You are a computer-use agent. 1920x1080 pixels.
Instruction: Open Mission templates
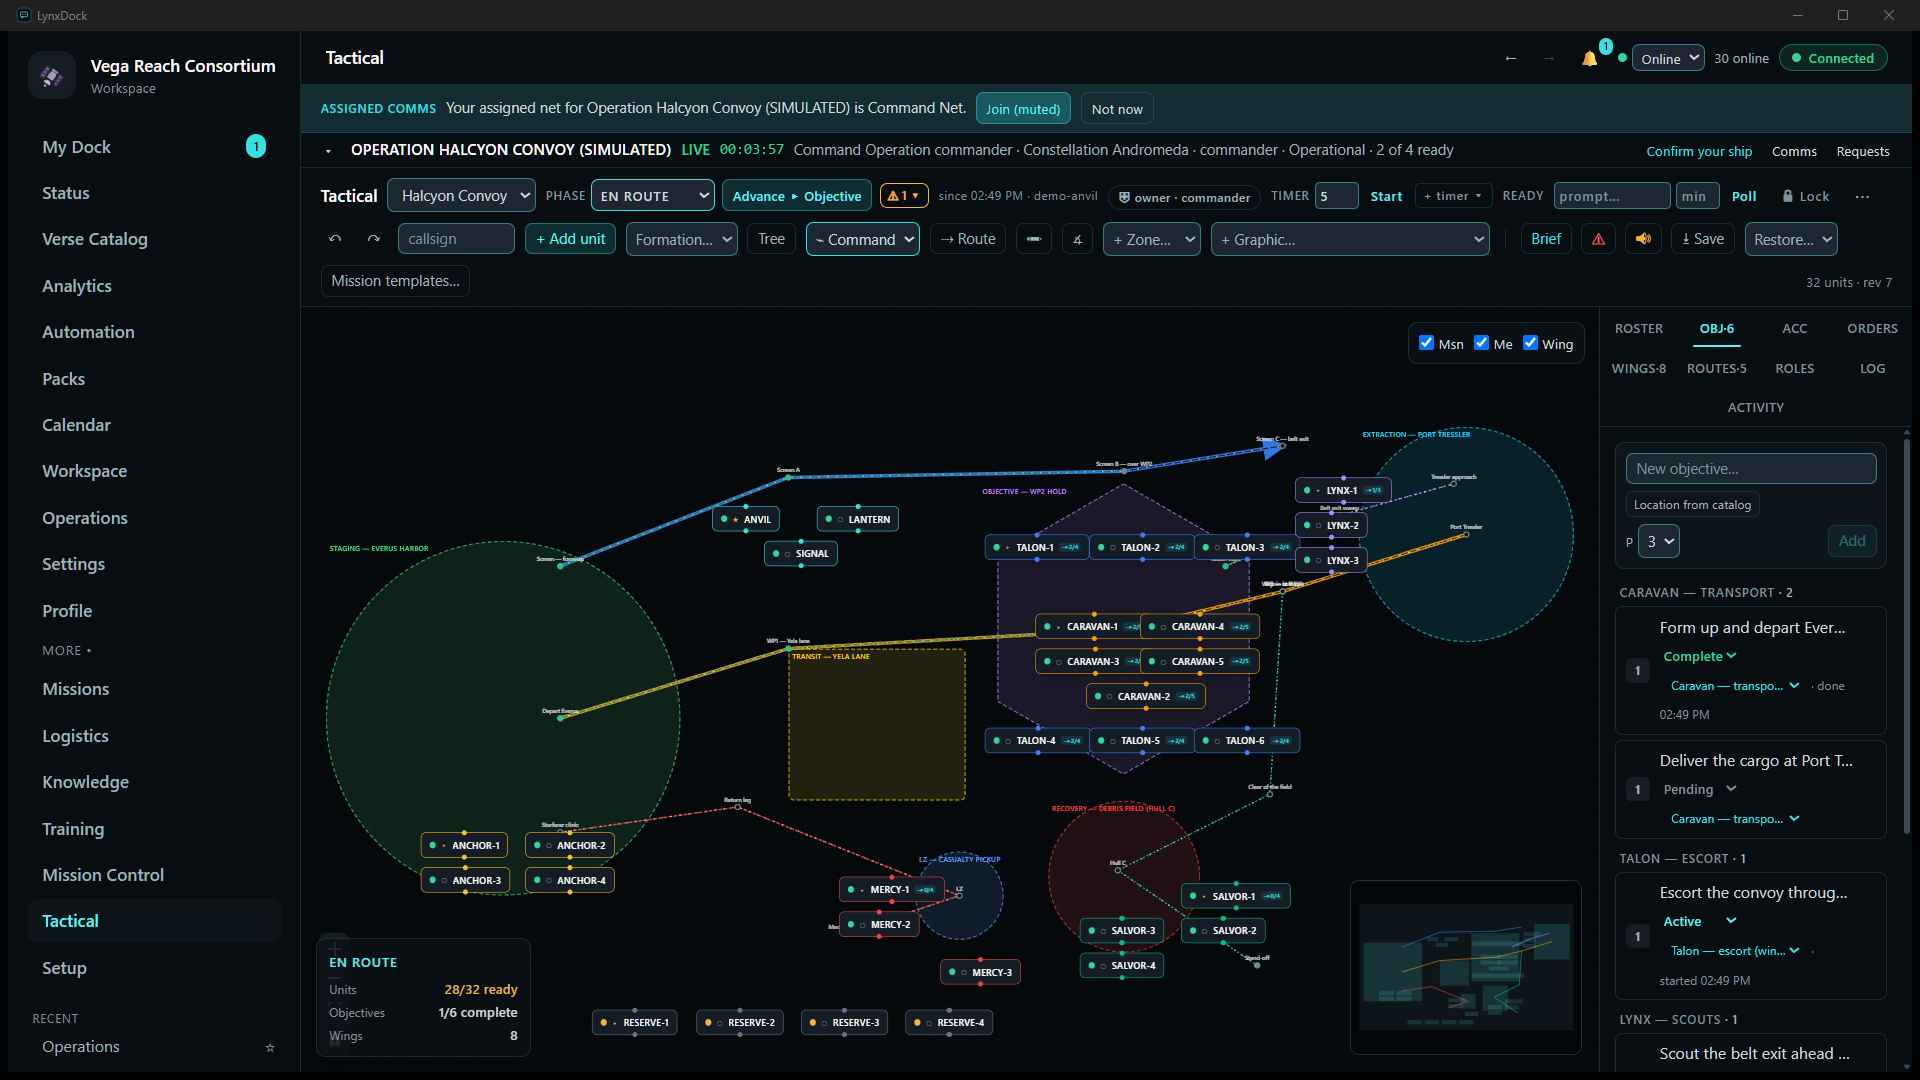tap(395, 281)
